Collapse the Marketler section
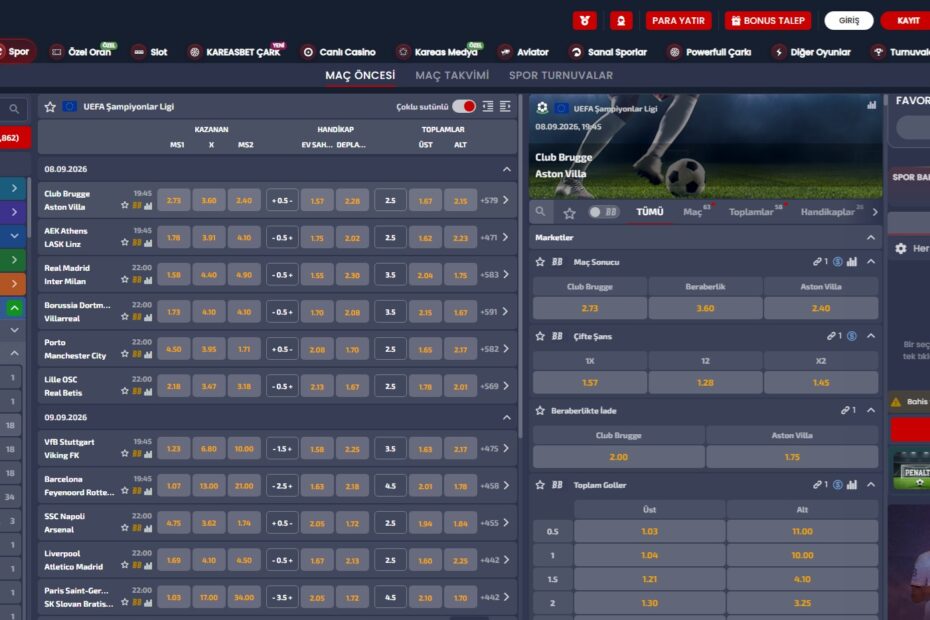The width and height of the screenshot is (930, 620). tap(871, 237)
